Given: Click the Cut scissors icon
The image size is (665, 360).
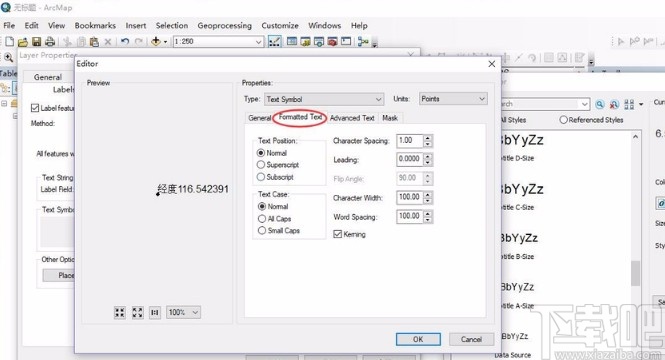Looking at the screenshot, I should (x=67, y=42).
